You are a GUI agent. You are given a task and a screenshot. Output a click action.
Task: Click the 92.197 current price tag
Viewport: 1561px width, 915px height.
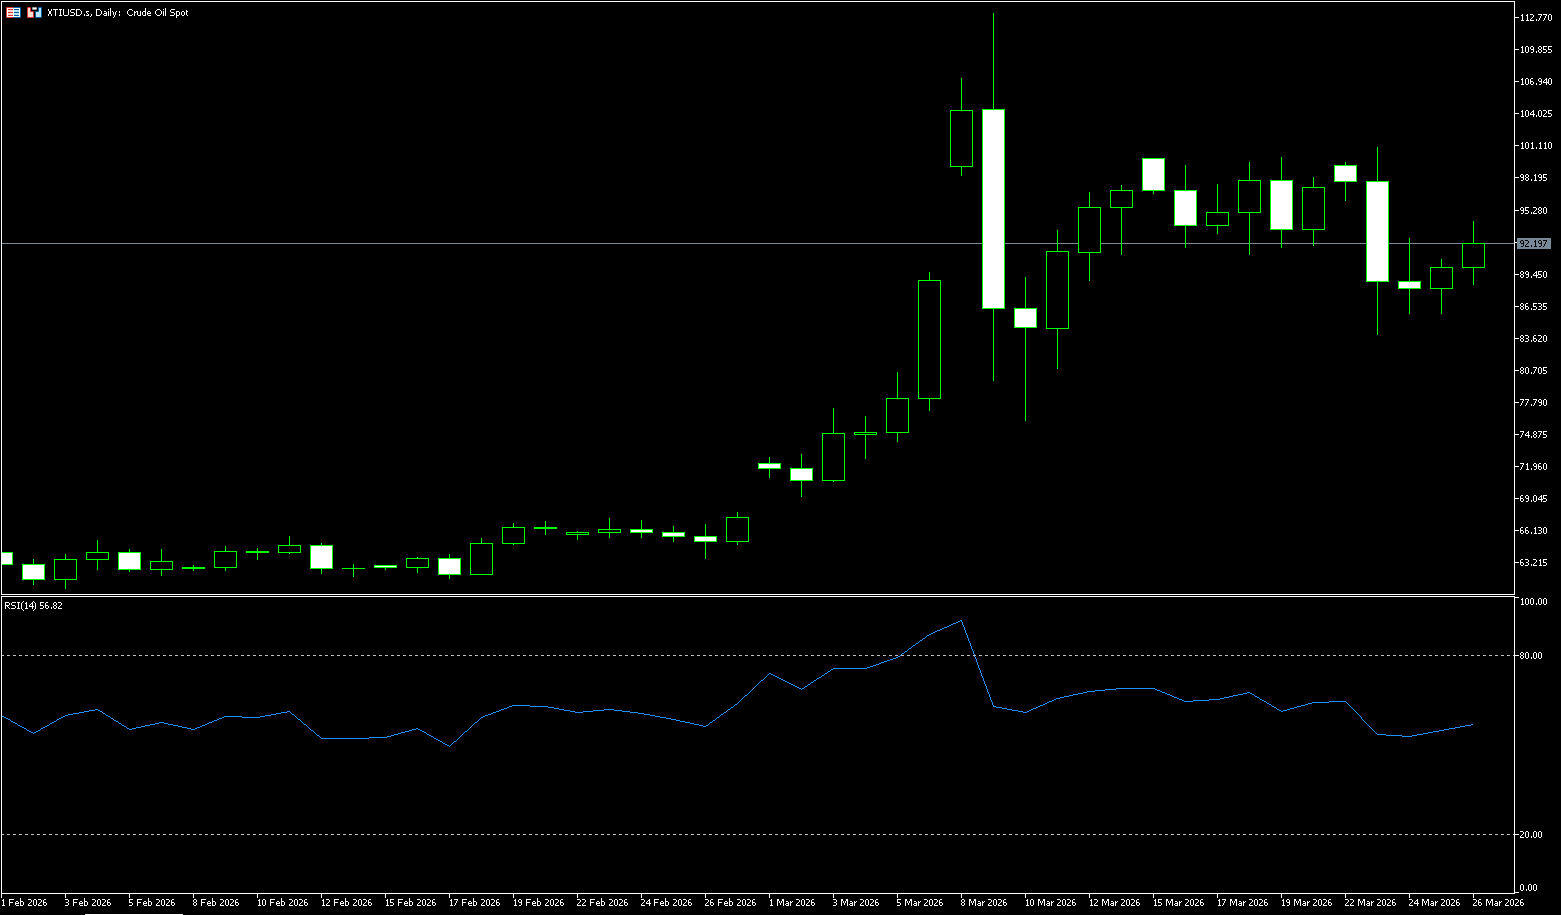(x=1533, y=243)
